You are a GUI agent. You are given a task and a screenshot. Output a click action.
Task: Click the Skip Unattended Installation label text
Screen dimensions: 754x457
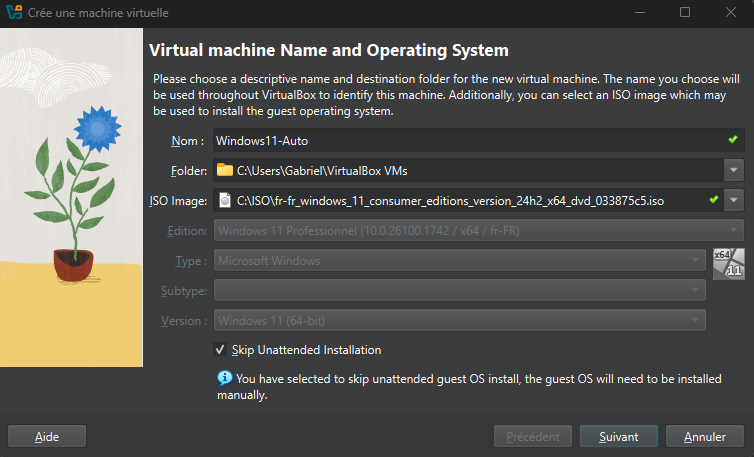pos(306,350)
